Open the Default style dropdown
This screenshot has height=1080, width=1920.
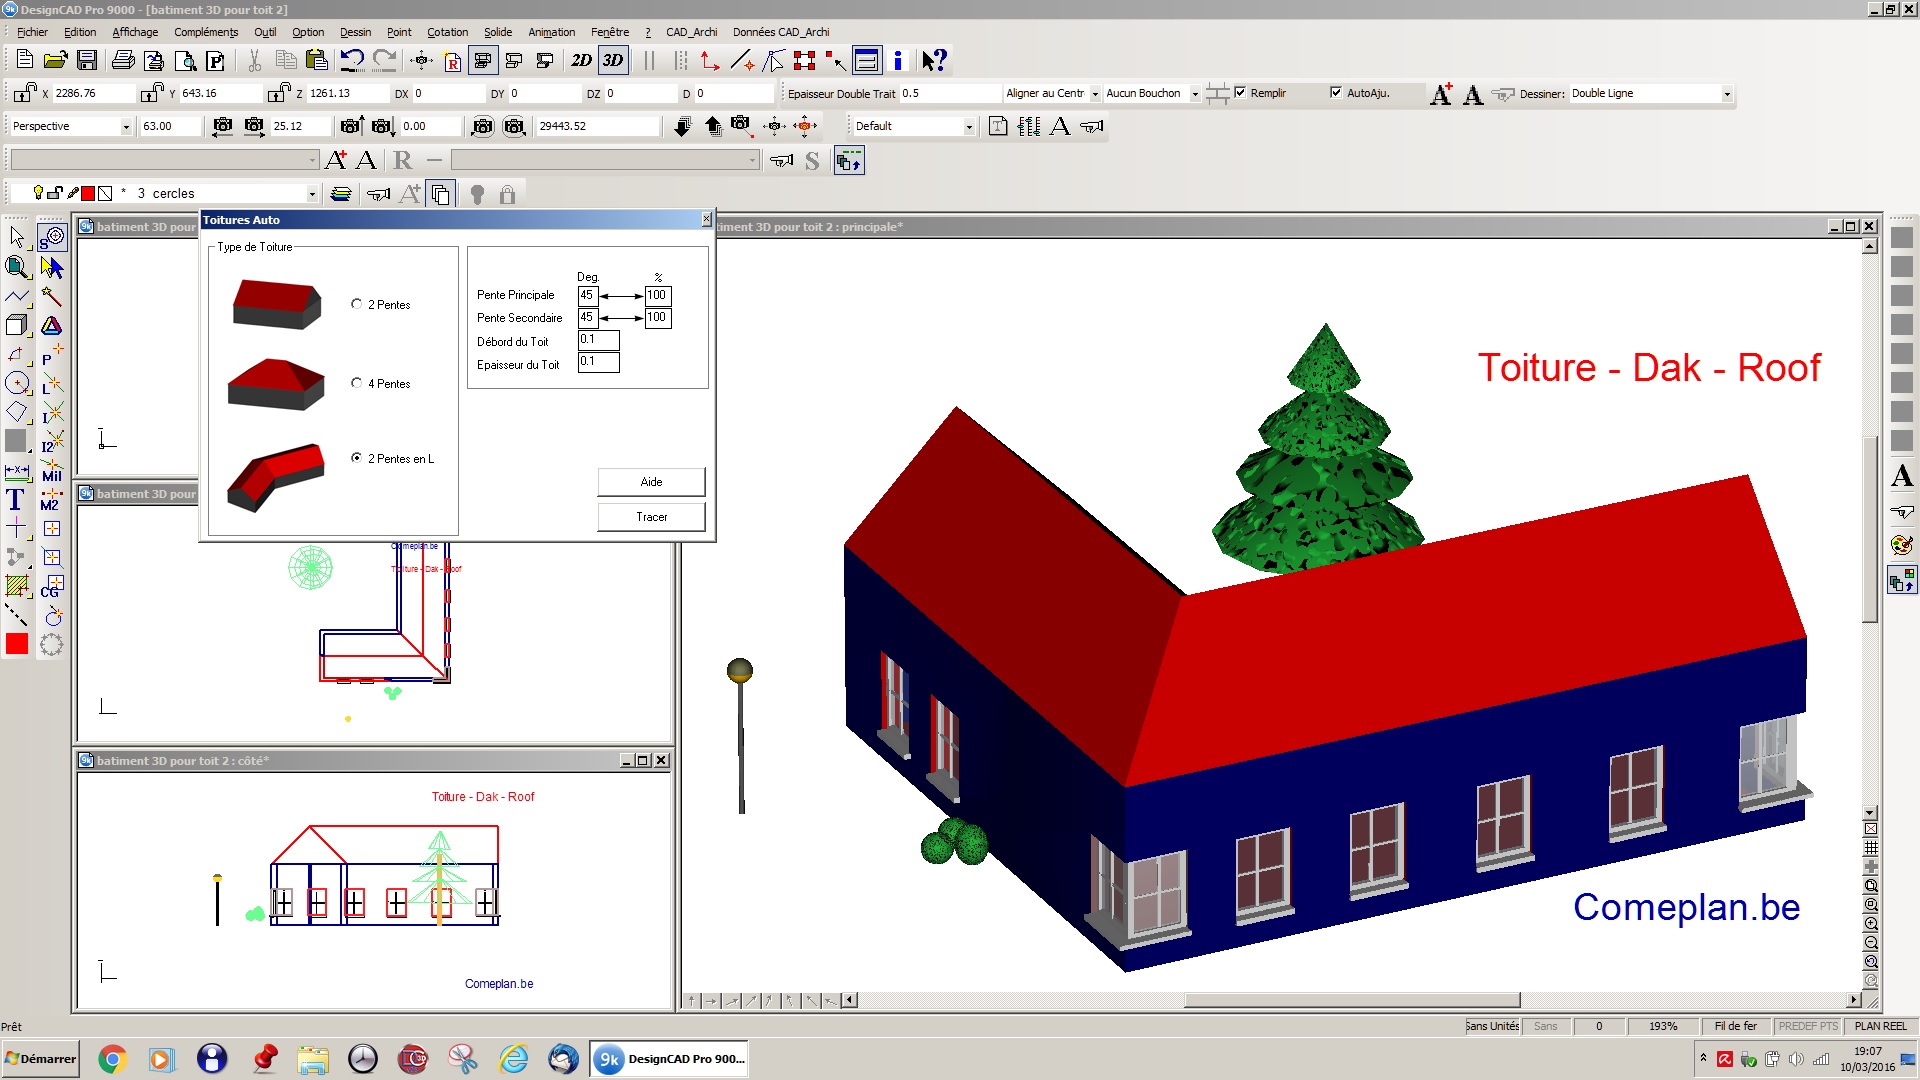[x=969, y=127]
